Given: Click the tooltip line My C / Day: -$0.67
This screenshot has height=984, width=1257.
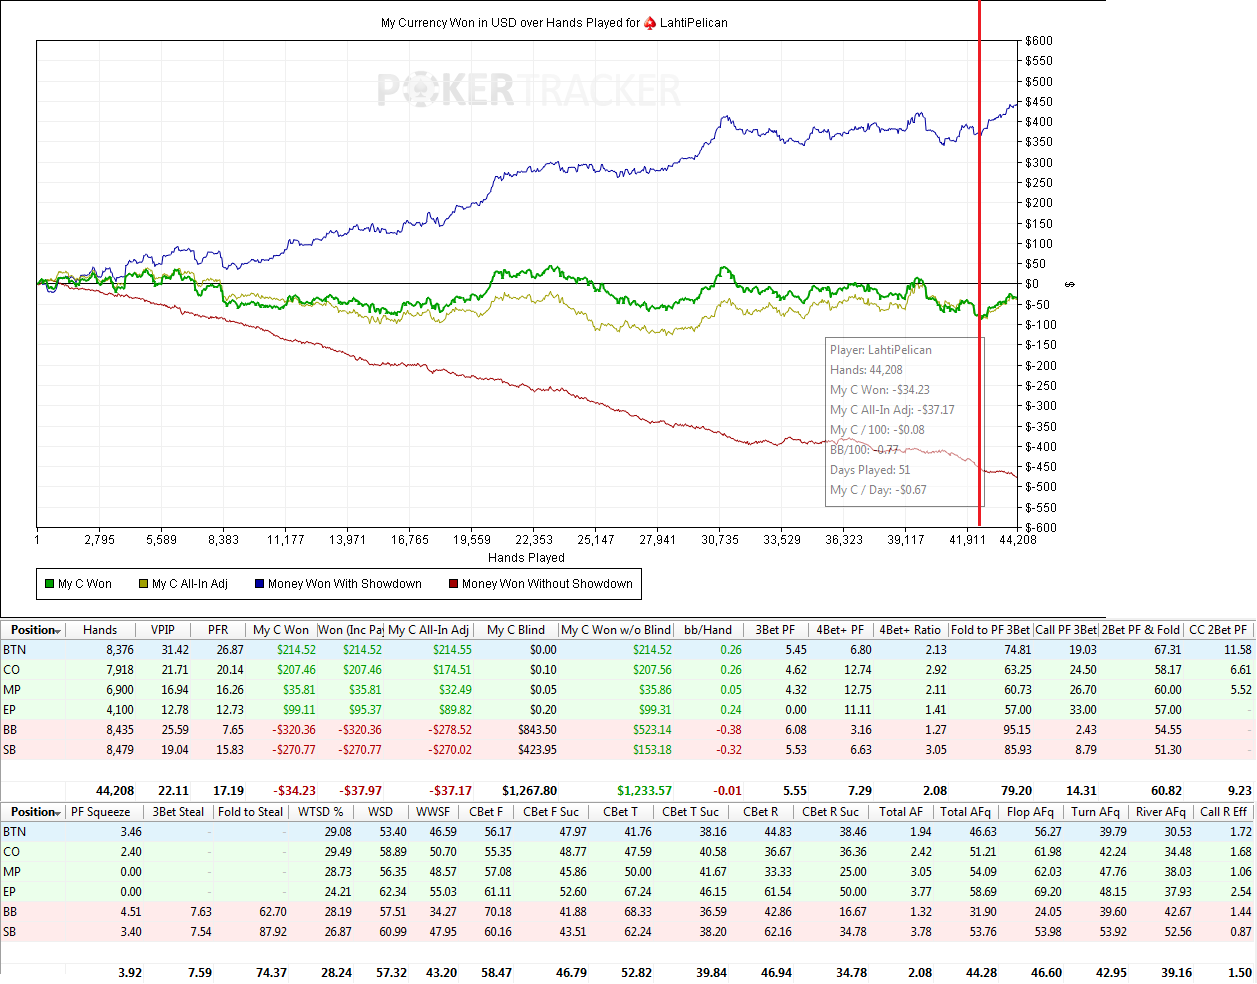Looking at the screenshot, I should click(878, 490).
